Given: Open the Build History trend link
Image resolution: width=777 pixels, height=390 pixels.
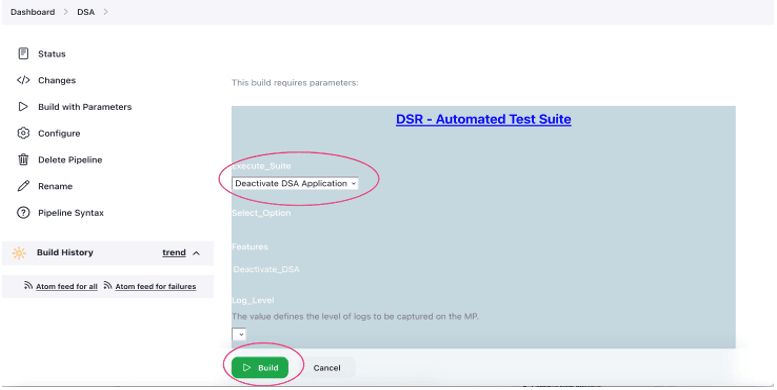Looking at the screenshot, I should tap(174, 253).
